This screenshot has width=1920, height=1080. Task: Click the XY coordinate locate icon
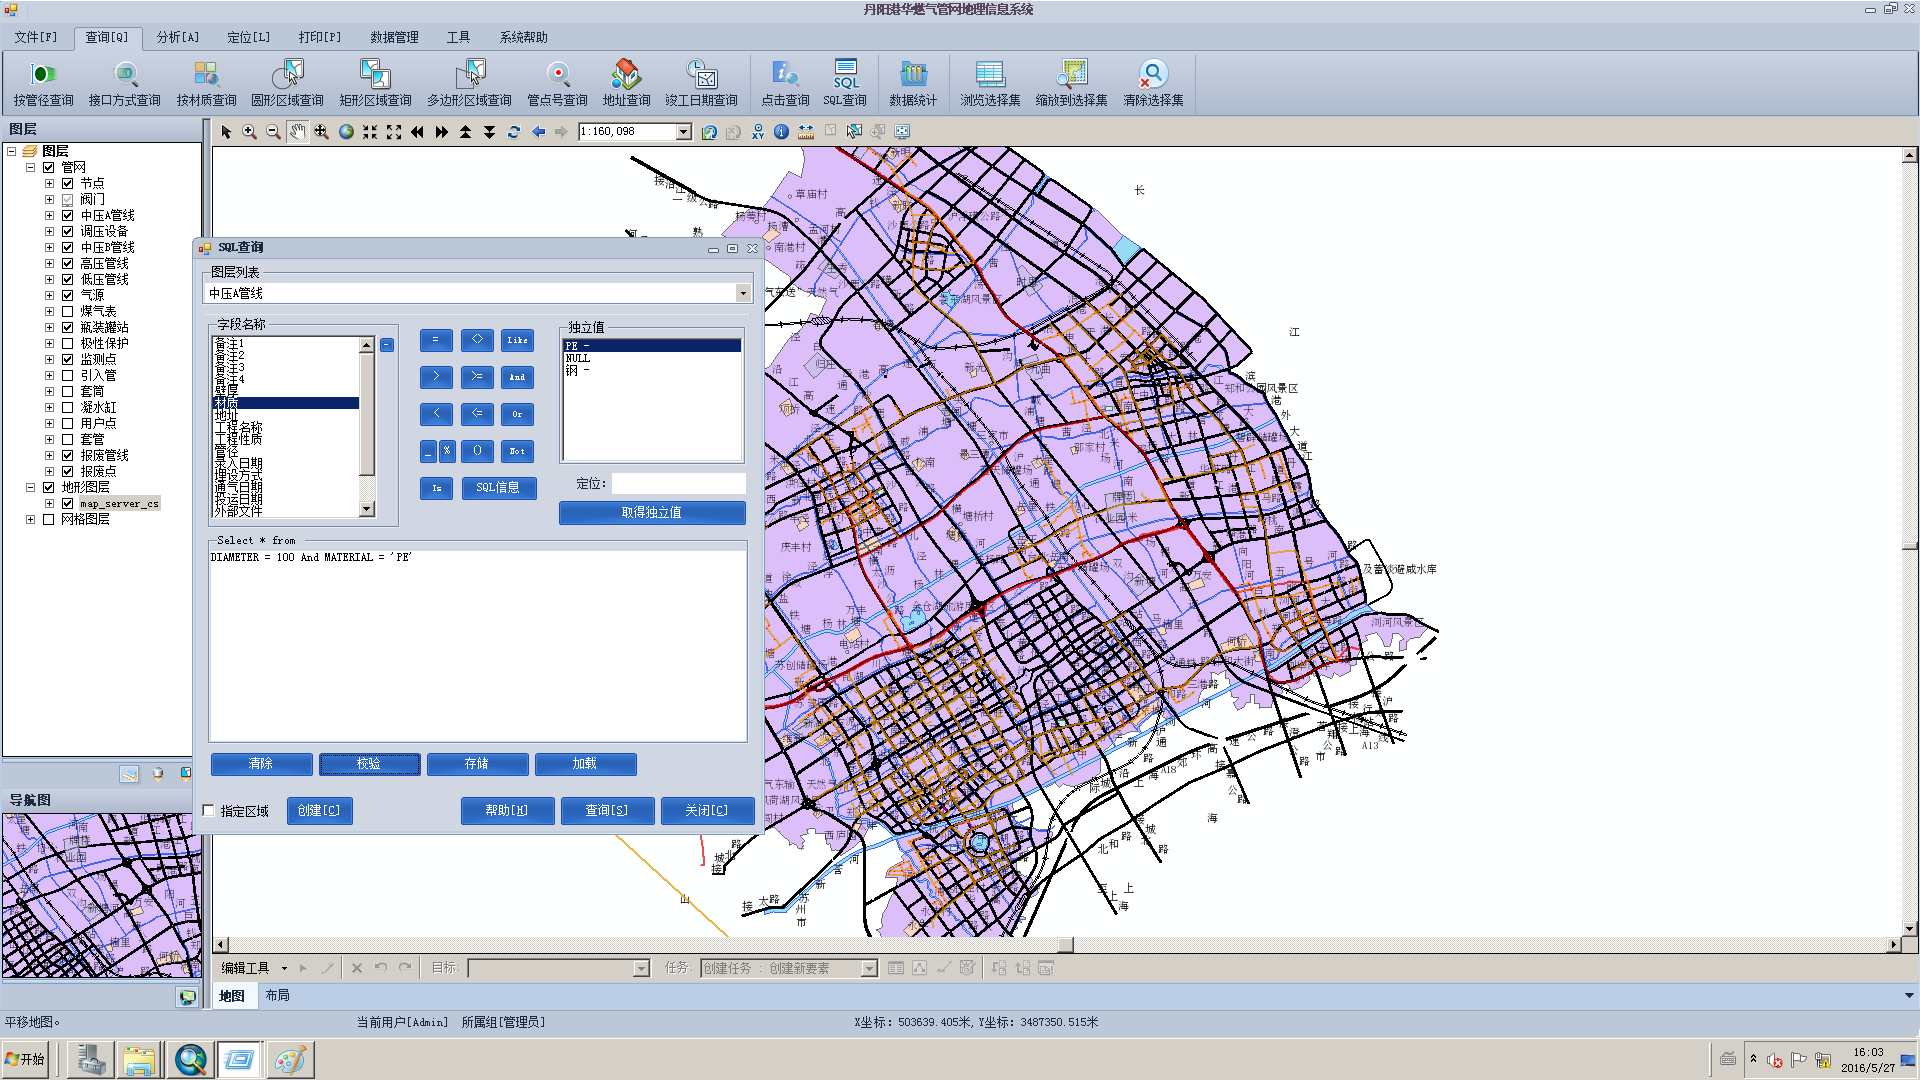pyautogui.click(x=758, y=132)
